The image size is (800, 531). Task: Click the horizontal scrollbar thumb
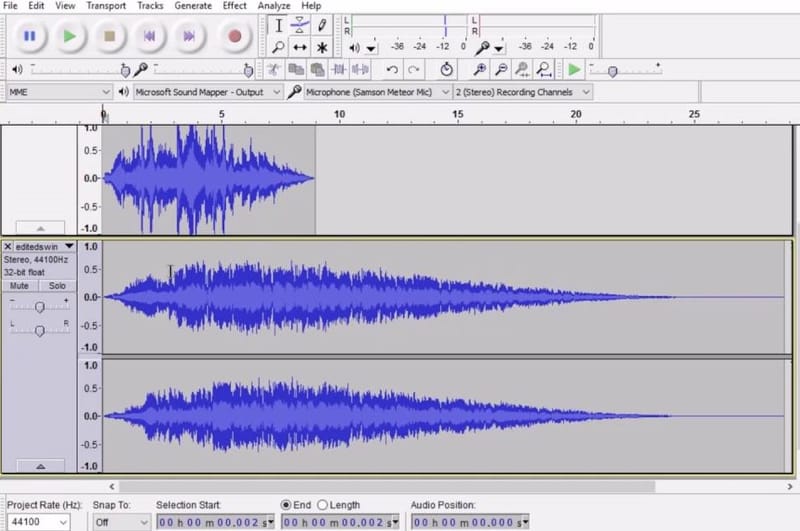pyautogui.click(x=387, y=486)
